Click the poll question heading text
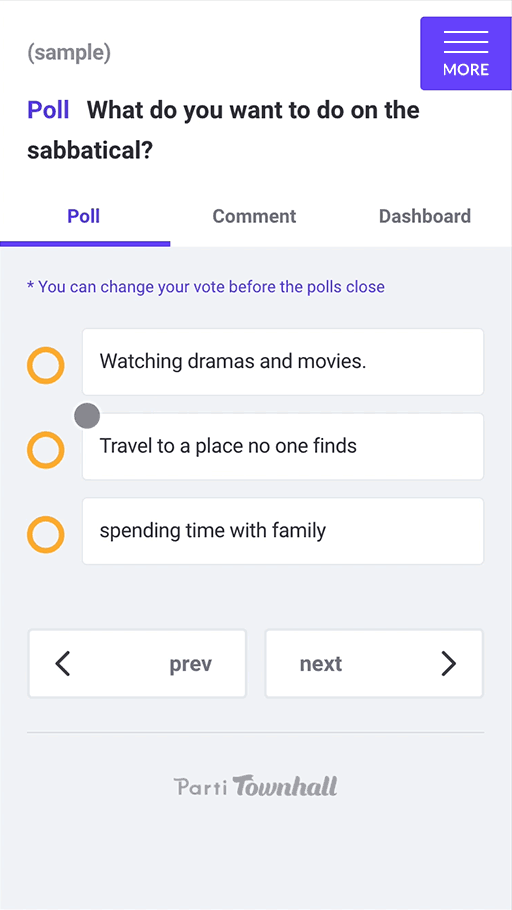 [223, 131]
